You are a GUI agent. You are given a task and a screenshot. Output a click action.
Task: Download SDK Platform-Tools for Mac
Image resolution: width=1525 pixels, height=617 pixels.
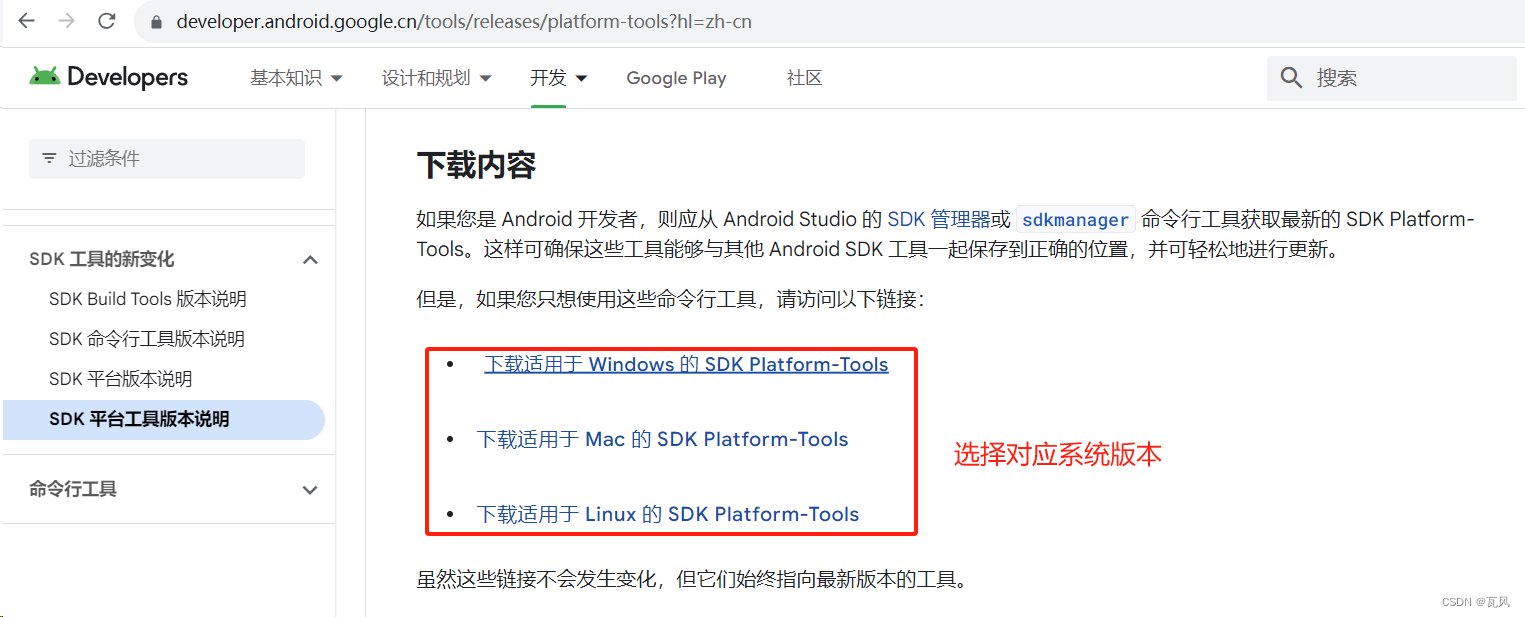click(x=662, y=440)
